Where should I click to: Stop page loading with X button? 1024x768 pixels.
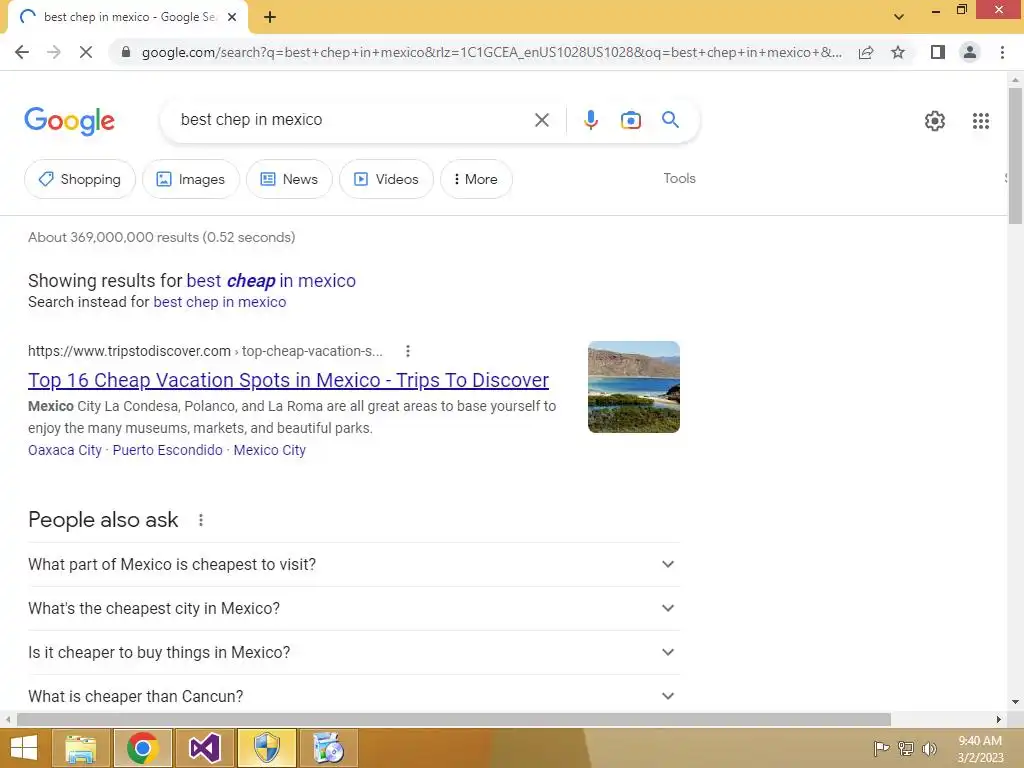(x=86, y=52)
